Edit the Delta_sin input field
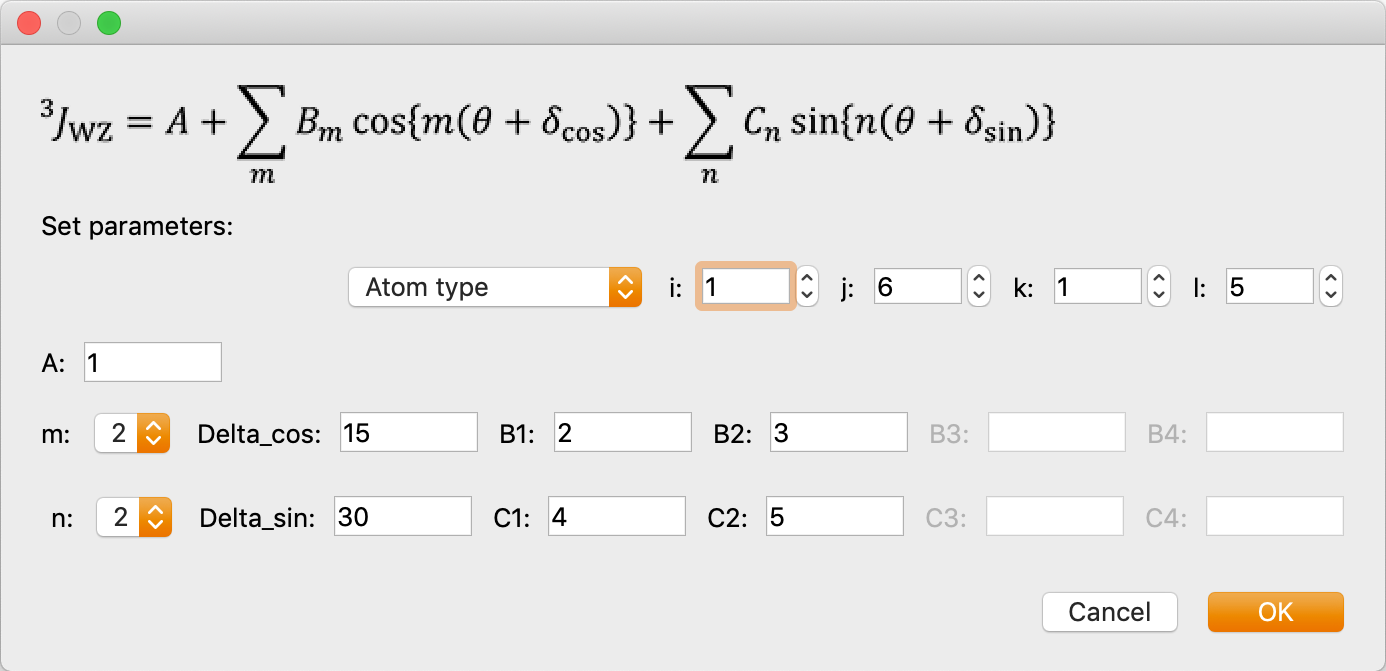 tap(402, 517)
